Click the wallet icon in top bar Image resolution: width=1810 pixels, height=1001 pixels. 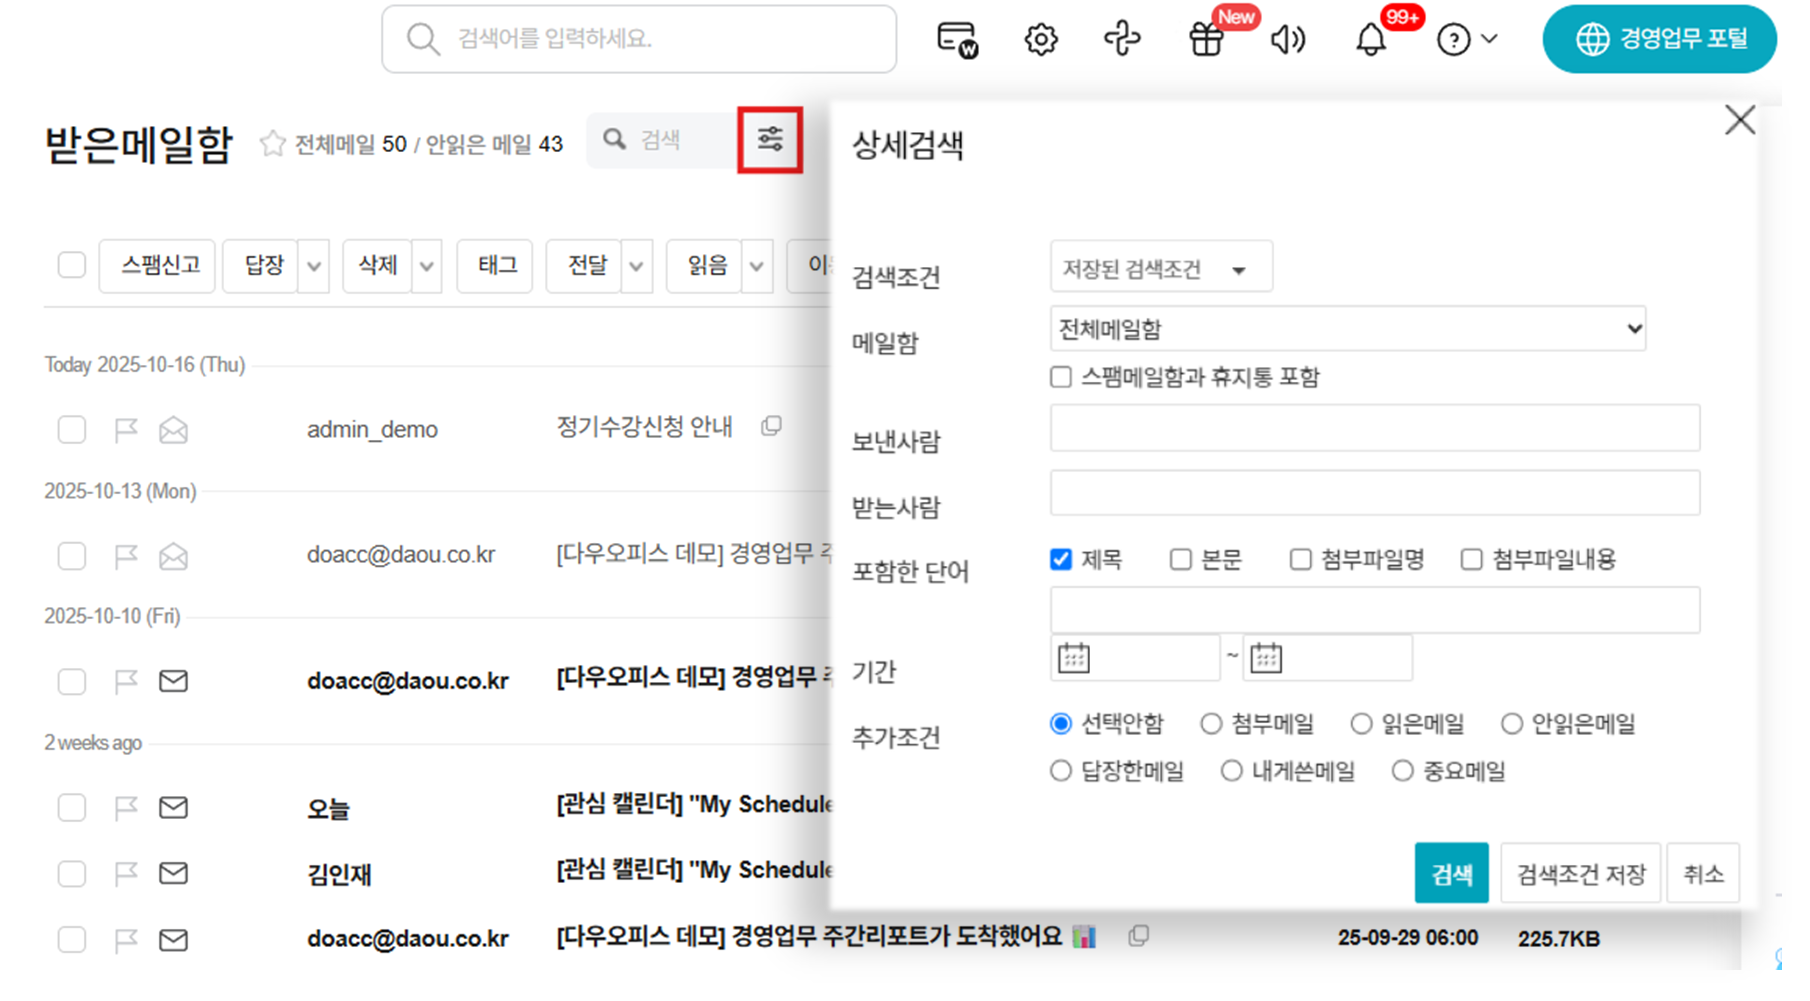tap(957, 40)
